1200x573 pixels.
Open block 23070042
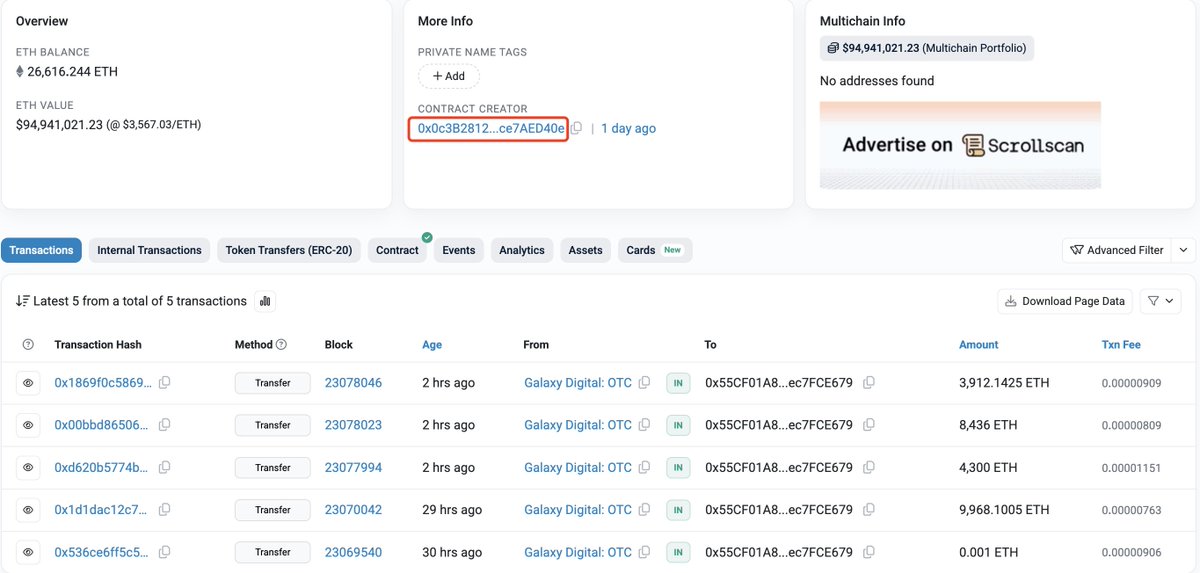(x=353, y=510)
